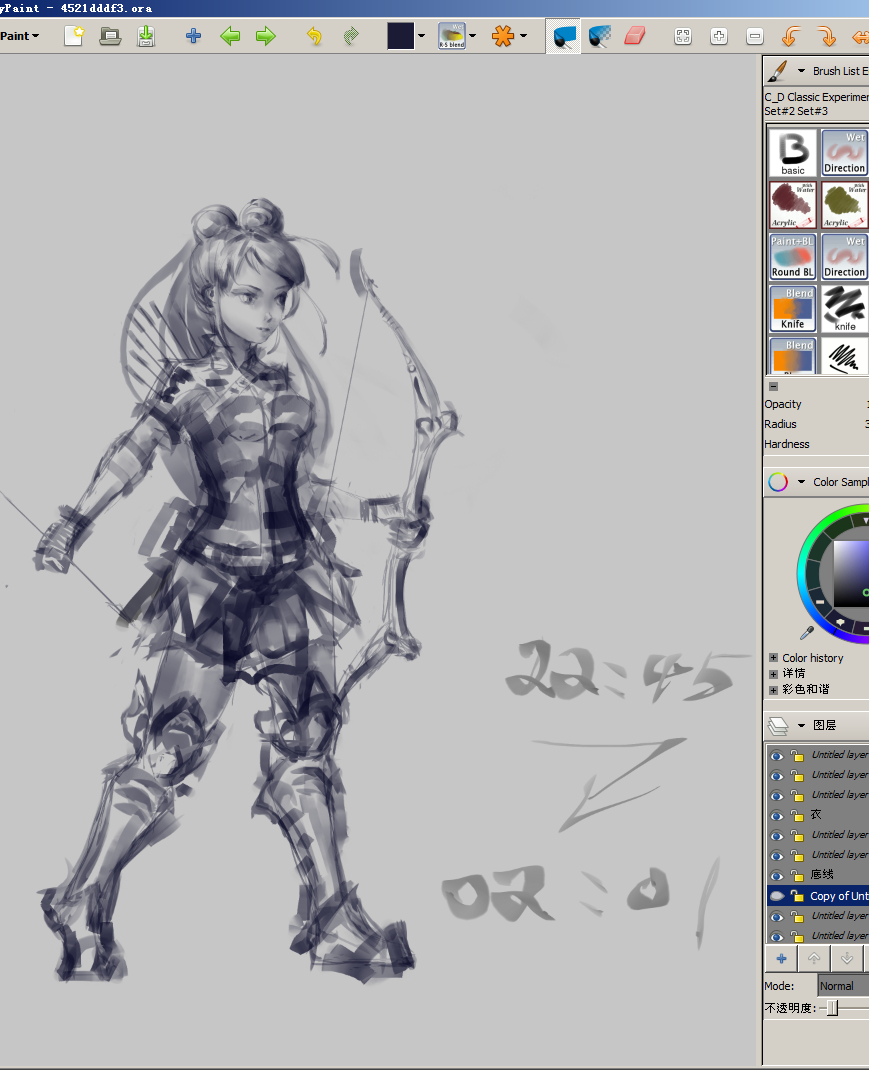
Task: Toggle the lock alpha blend mode
Action: [x=599, y=36]
